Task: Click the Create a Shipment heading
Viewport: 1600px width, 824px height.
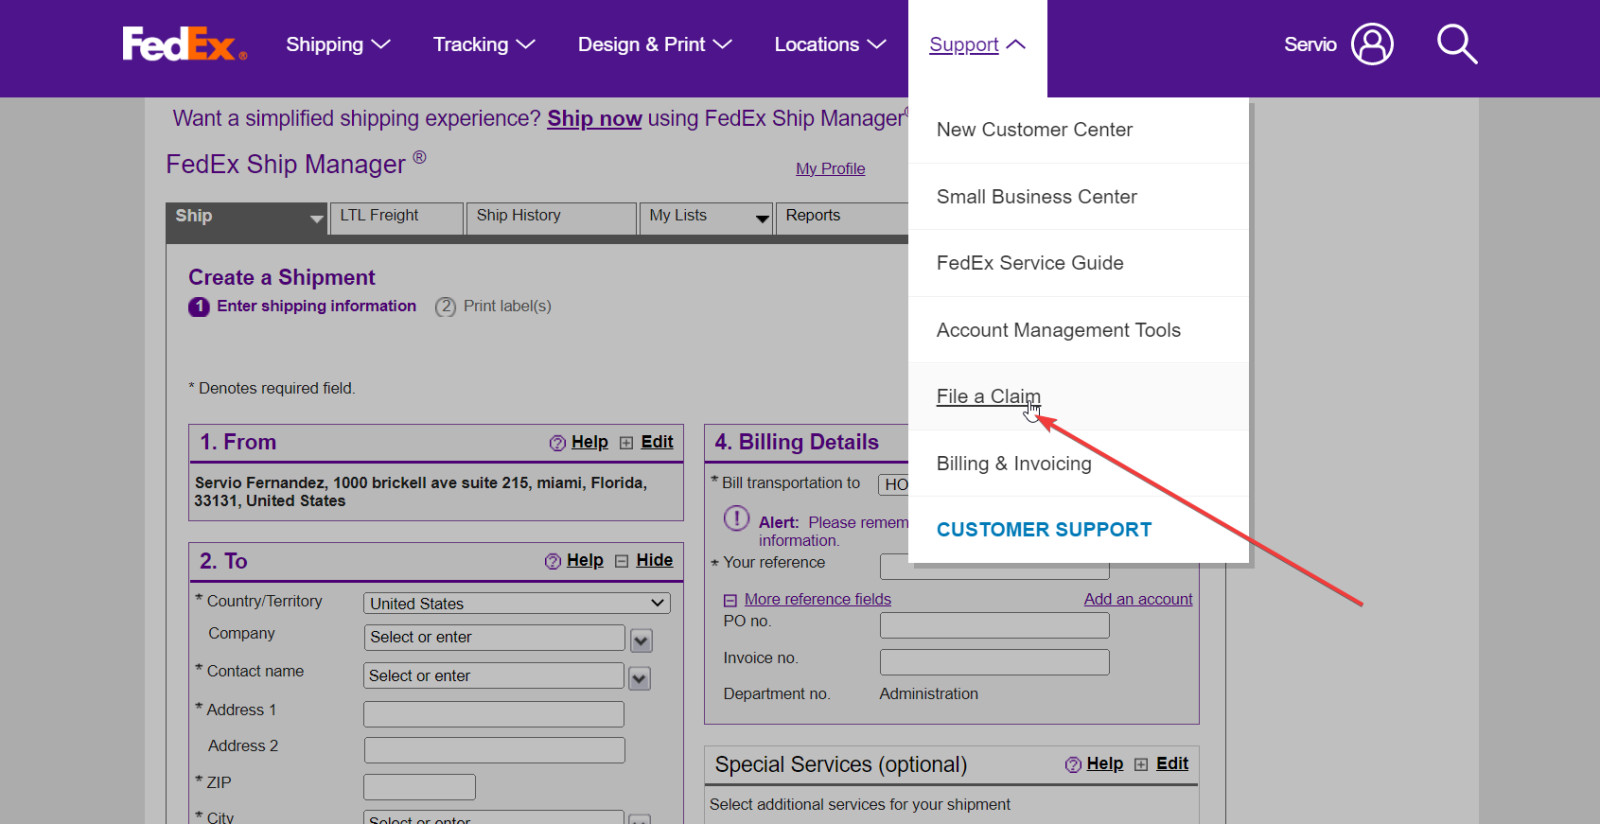Action: click(x=282, y=278)
